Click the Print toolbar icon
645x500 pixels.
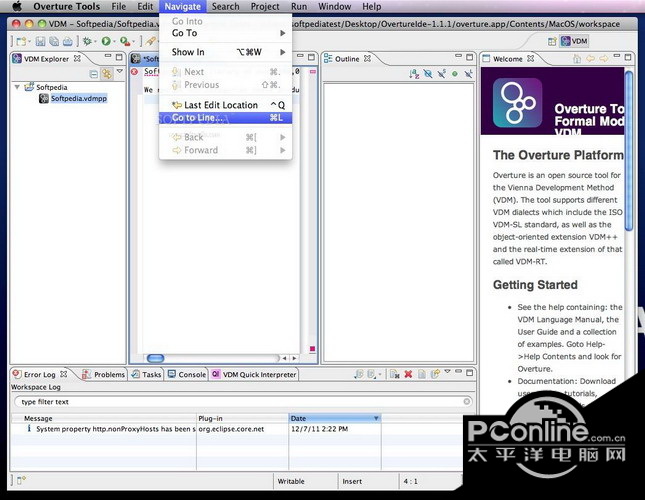tap(68, 41)
